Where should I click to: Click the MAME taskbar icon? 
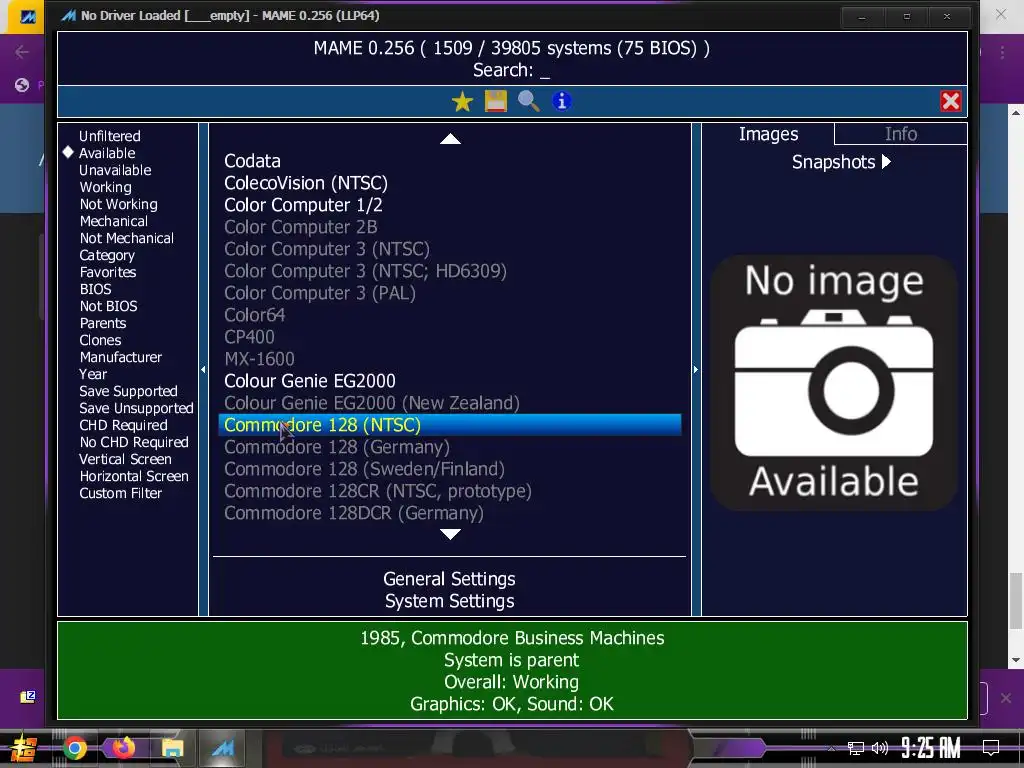[223, 748]
